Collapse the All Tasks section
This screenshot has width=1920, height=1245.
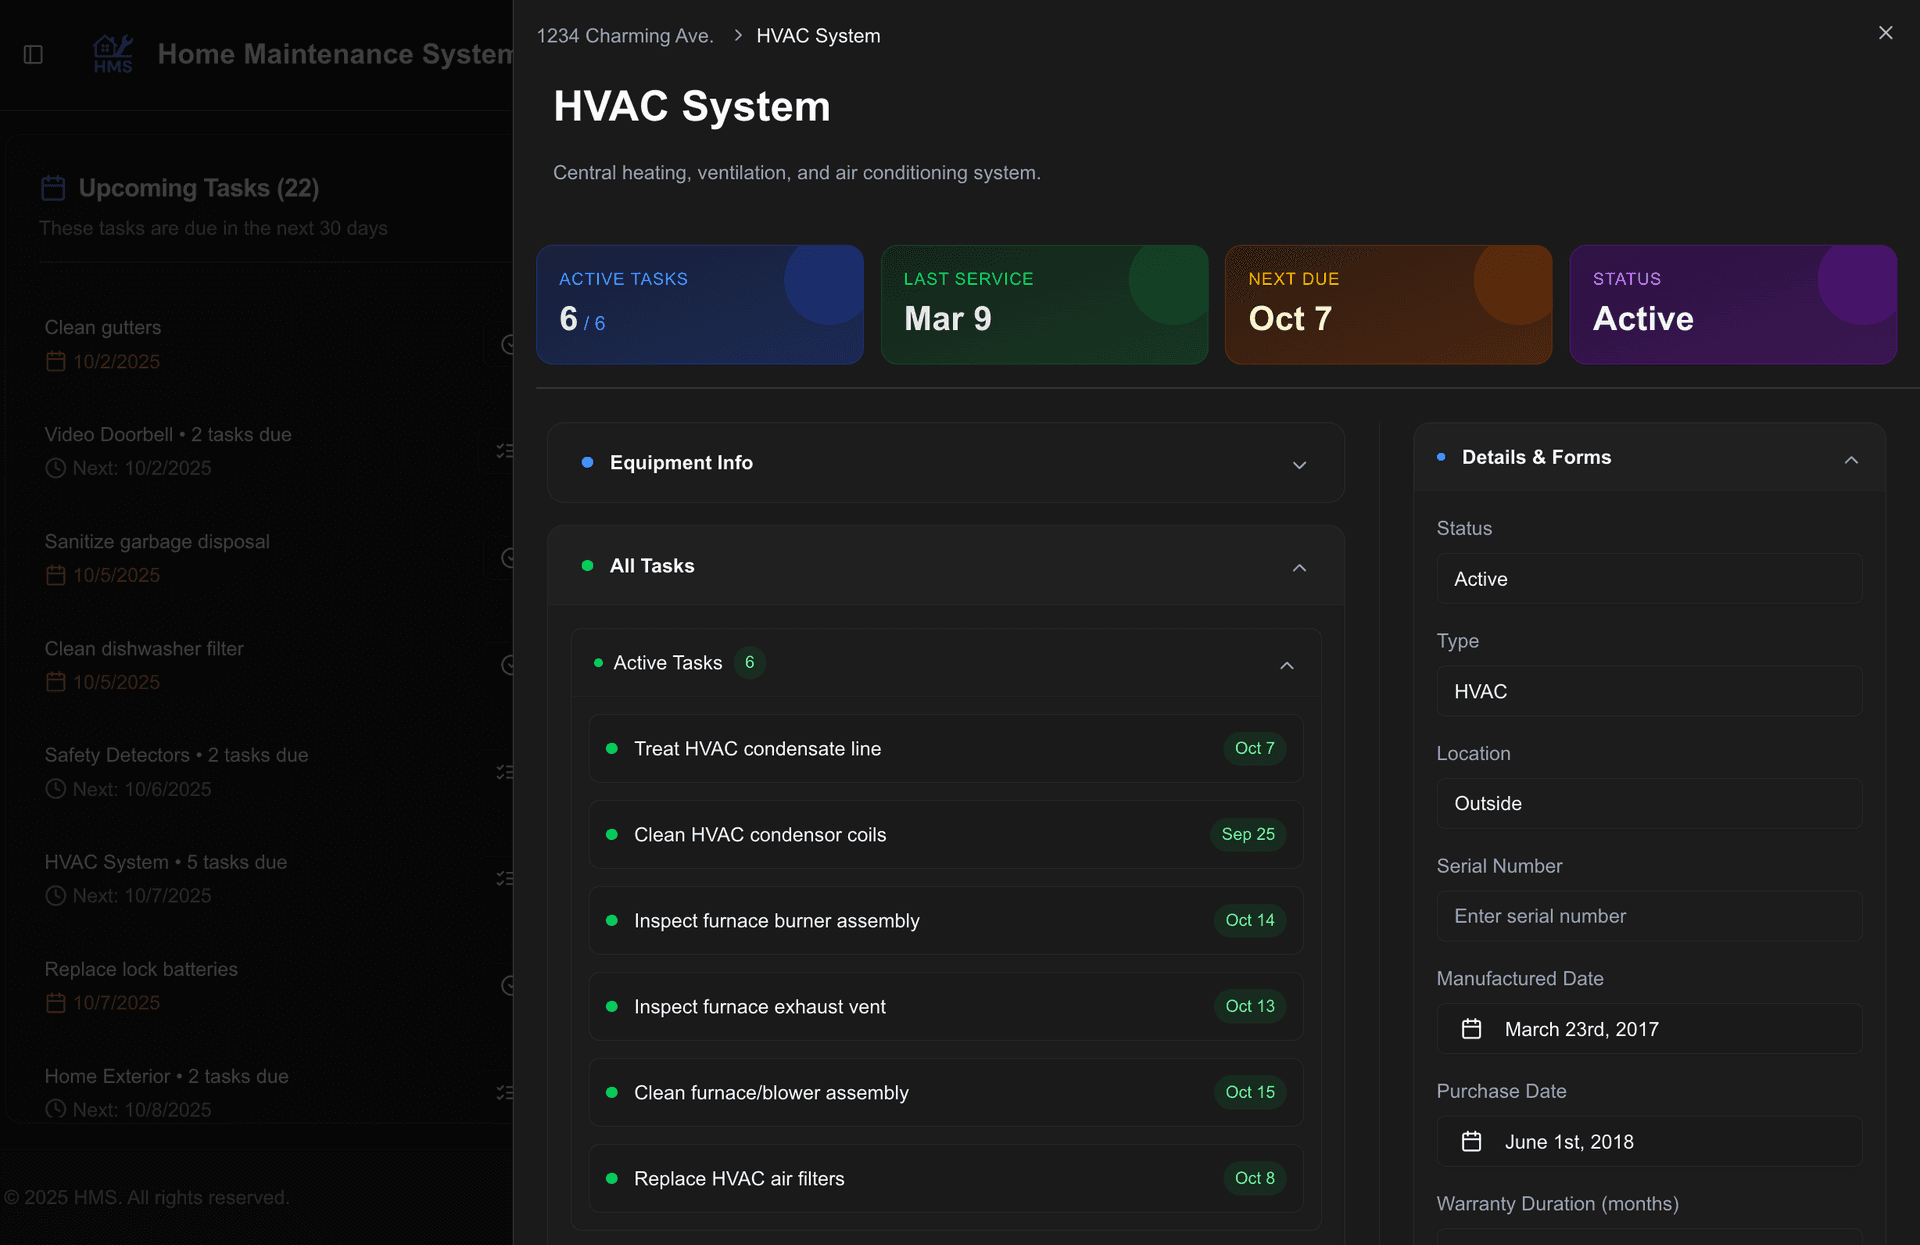coord(1299,567)
